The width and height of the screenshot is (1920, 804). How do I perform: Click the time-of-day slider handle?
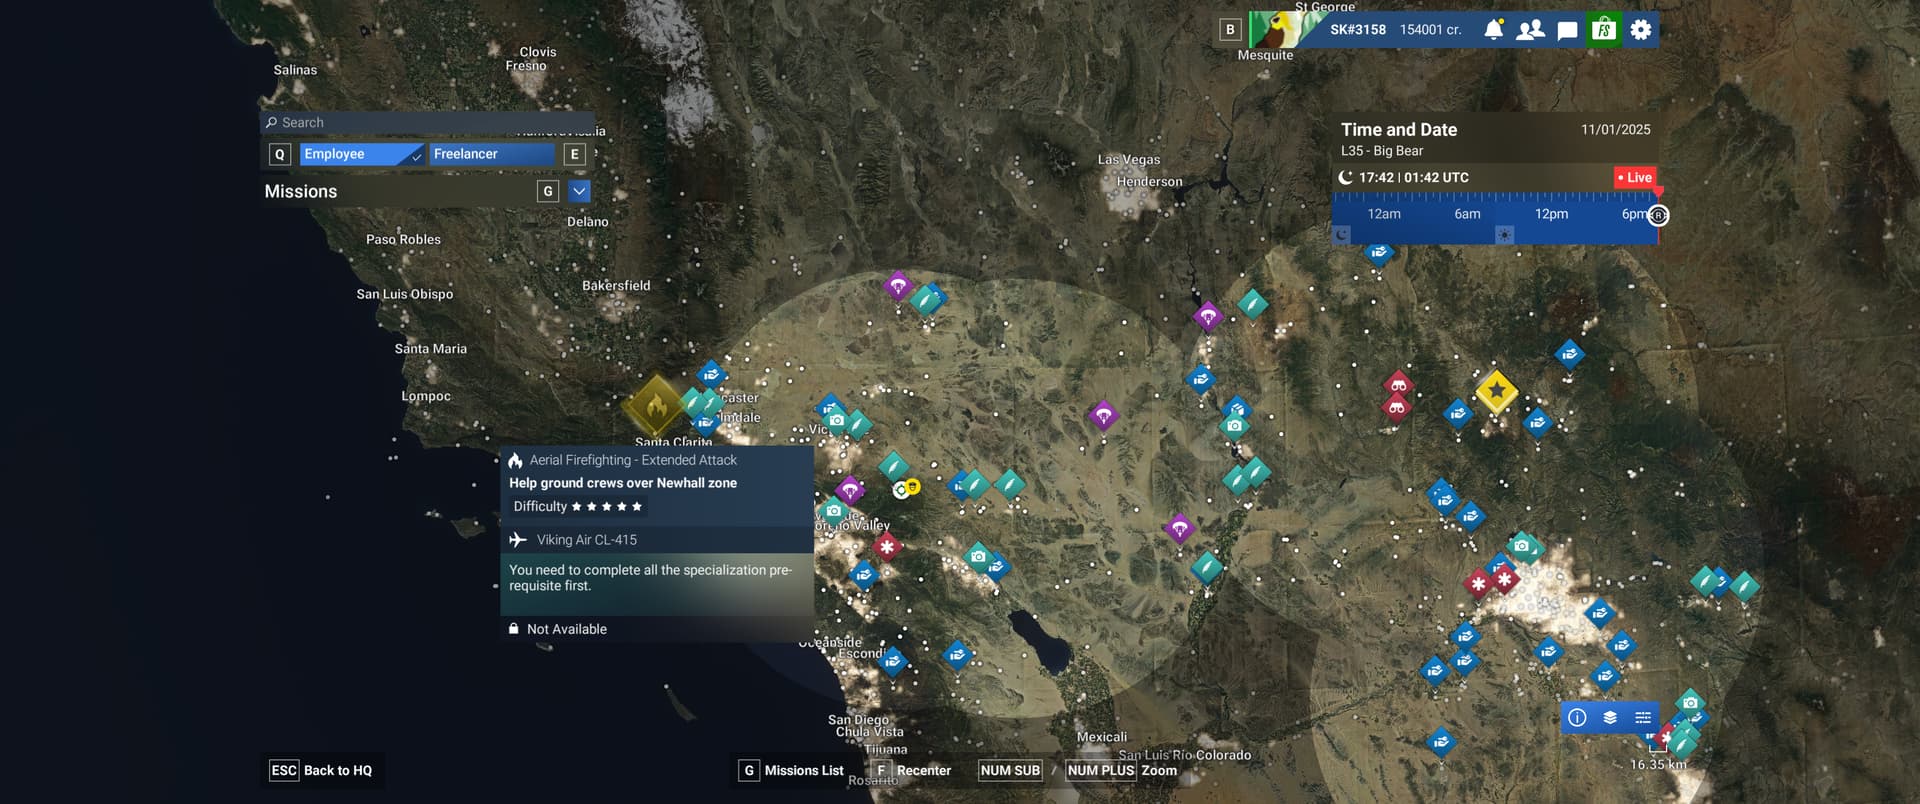tap(1658, 215)
